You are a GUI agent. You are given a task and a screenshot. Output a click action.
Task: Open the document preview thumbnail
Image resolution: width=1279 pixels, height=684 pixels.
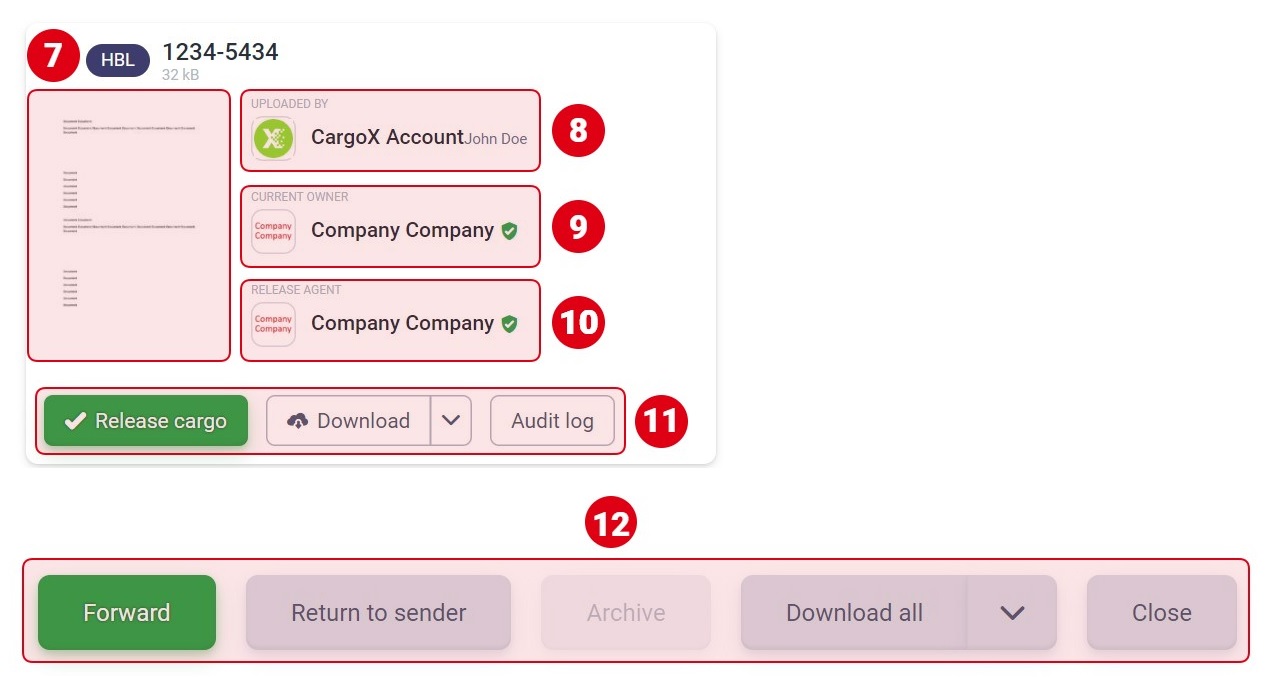[x=129, y=225]
